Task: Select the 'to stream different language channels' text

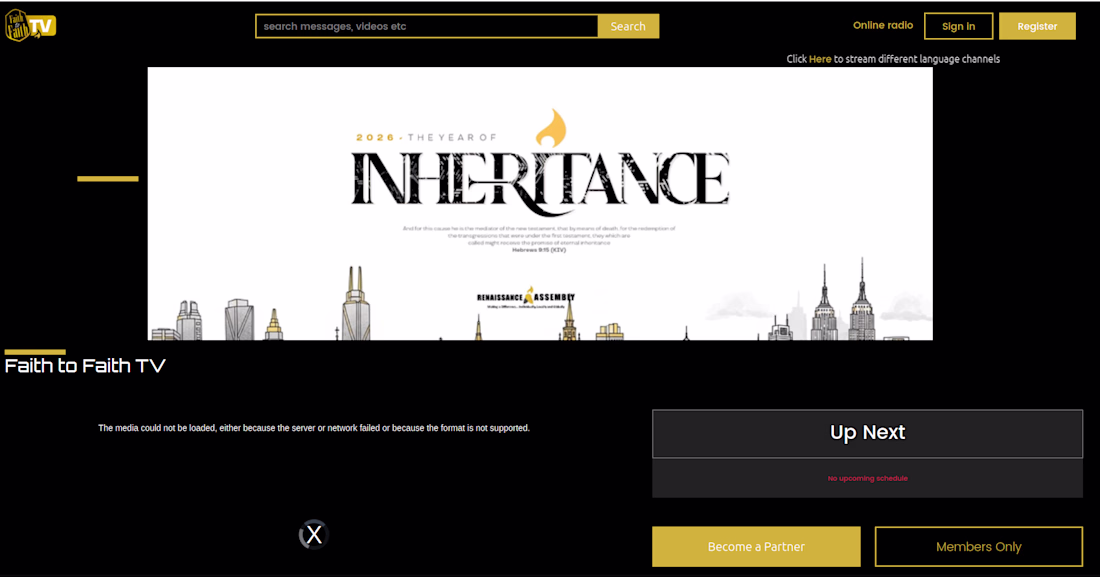Action: [916, 59]
